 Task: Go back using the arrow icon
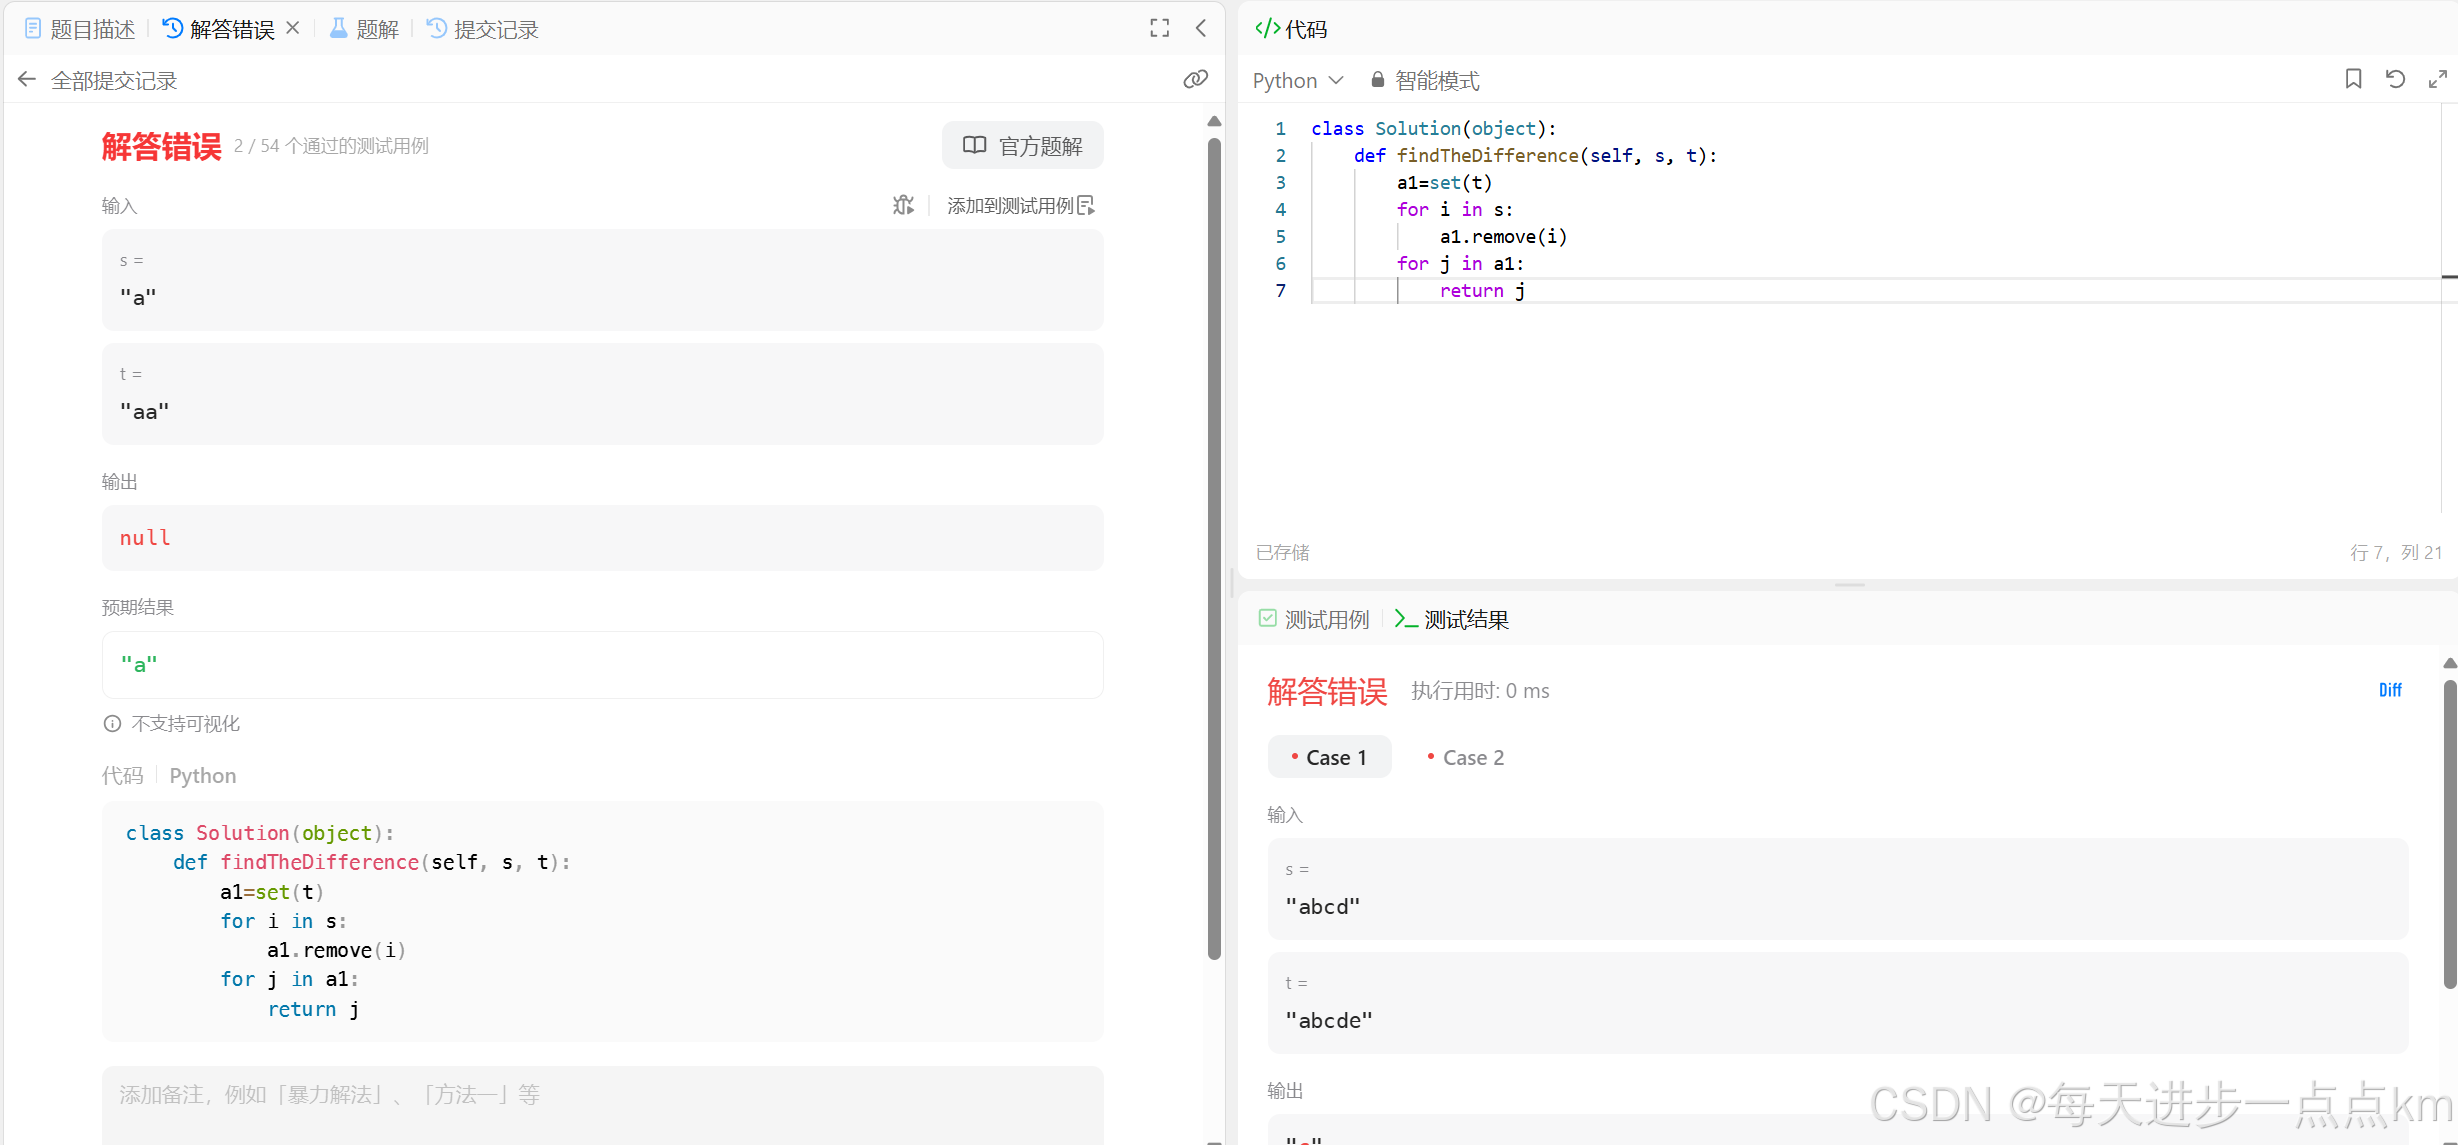tap(27, 80)
